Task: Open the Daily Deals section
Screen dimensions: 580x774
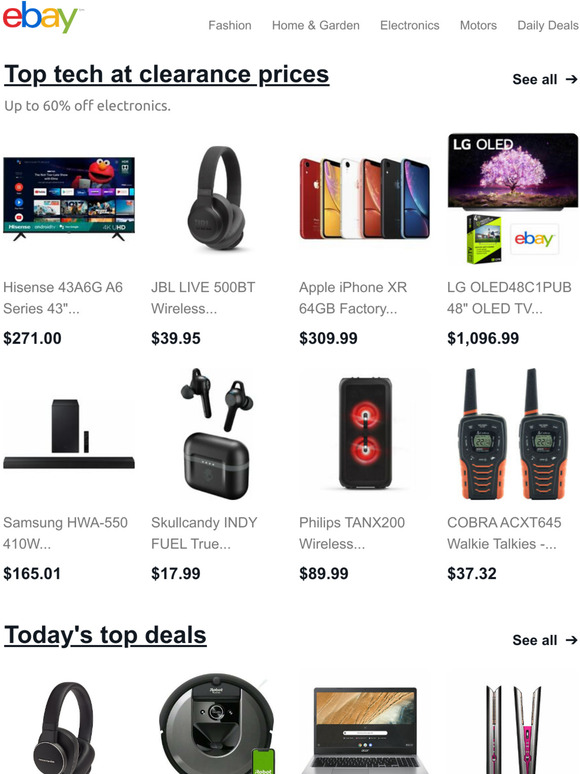Action: pos(548,25)
